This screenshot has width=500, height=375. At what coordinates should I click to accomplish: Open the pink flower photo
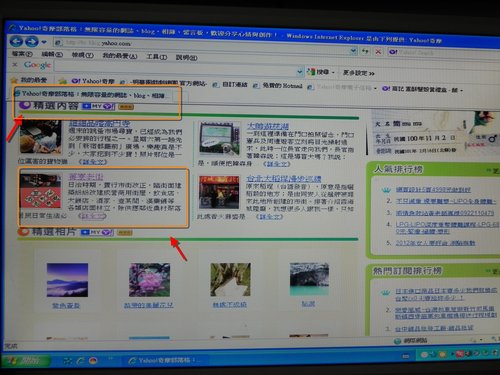point(149,280)
